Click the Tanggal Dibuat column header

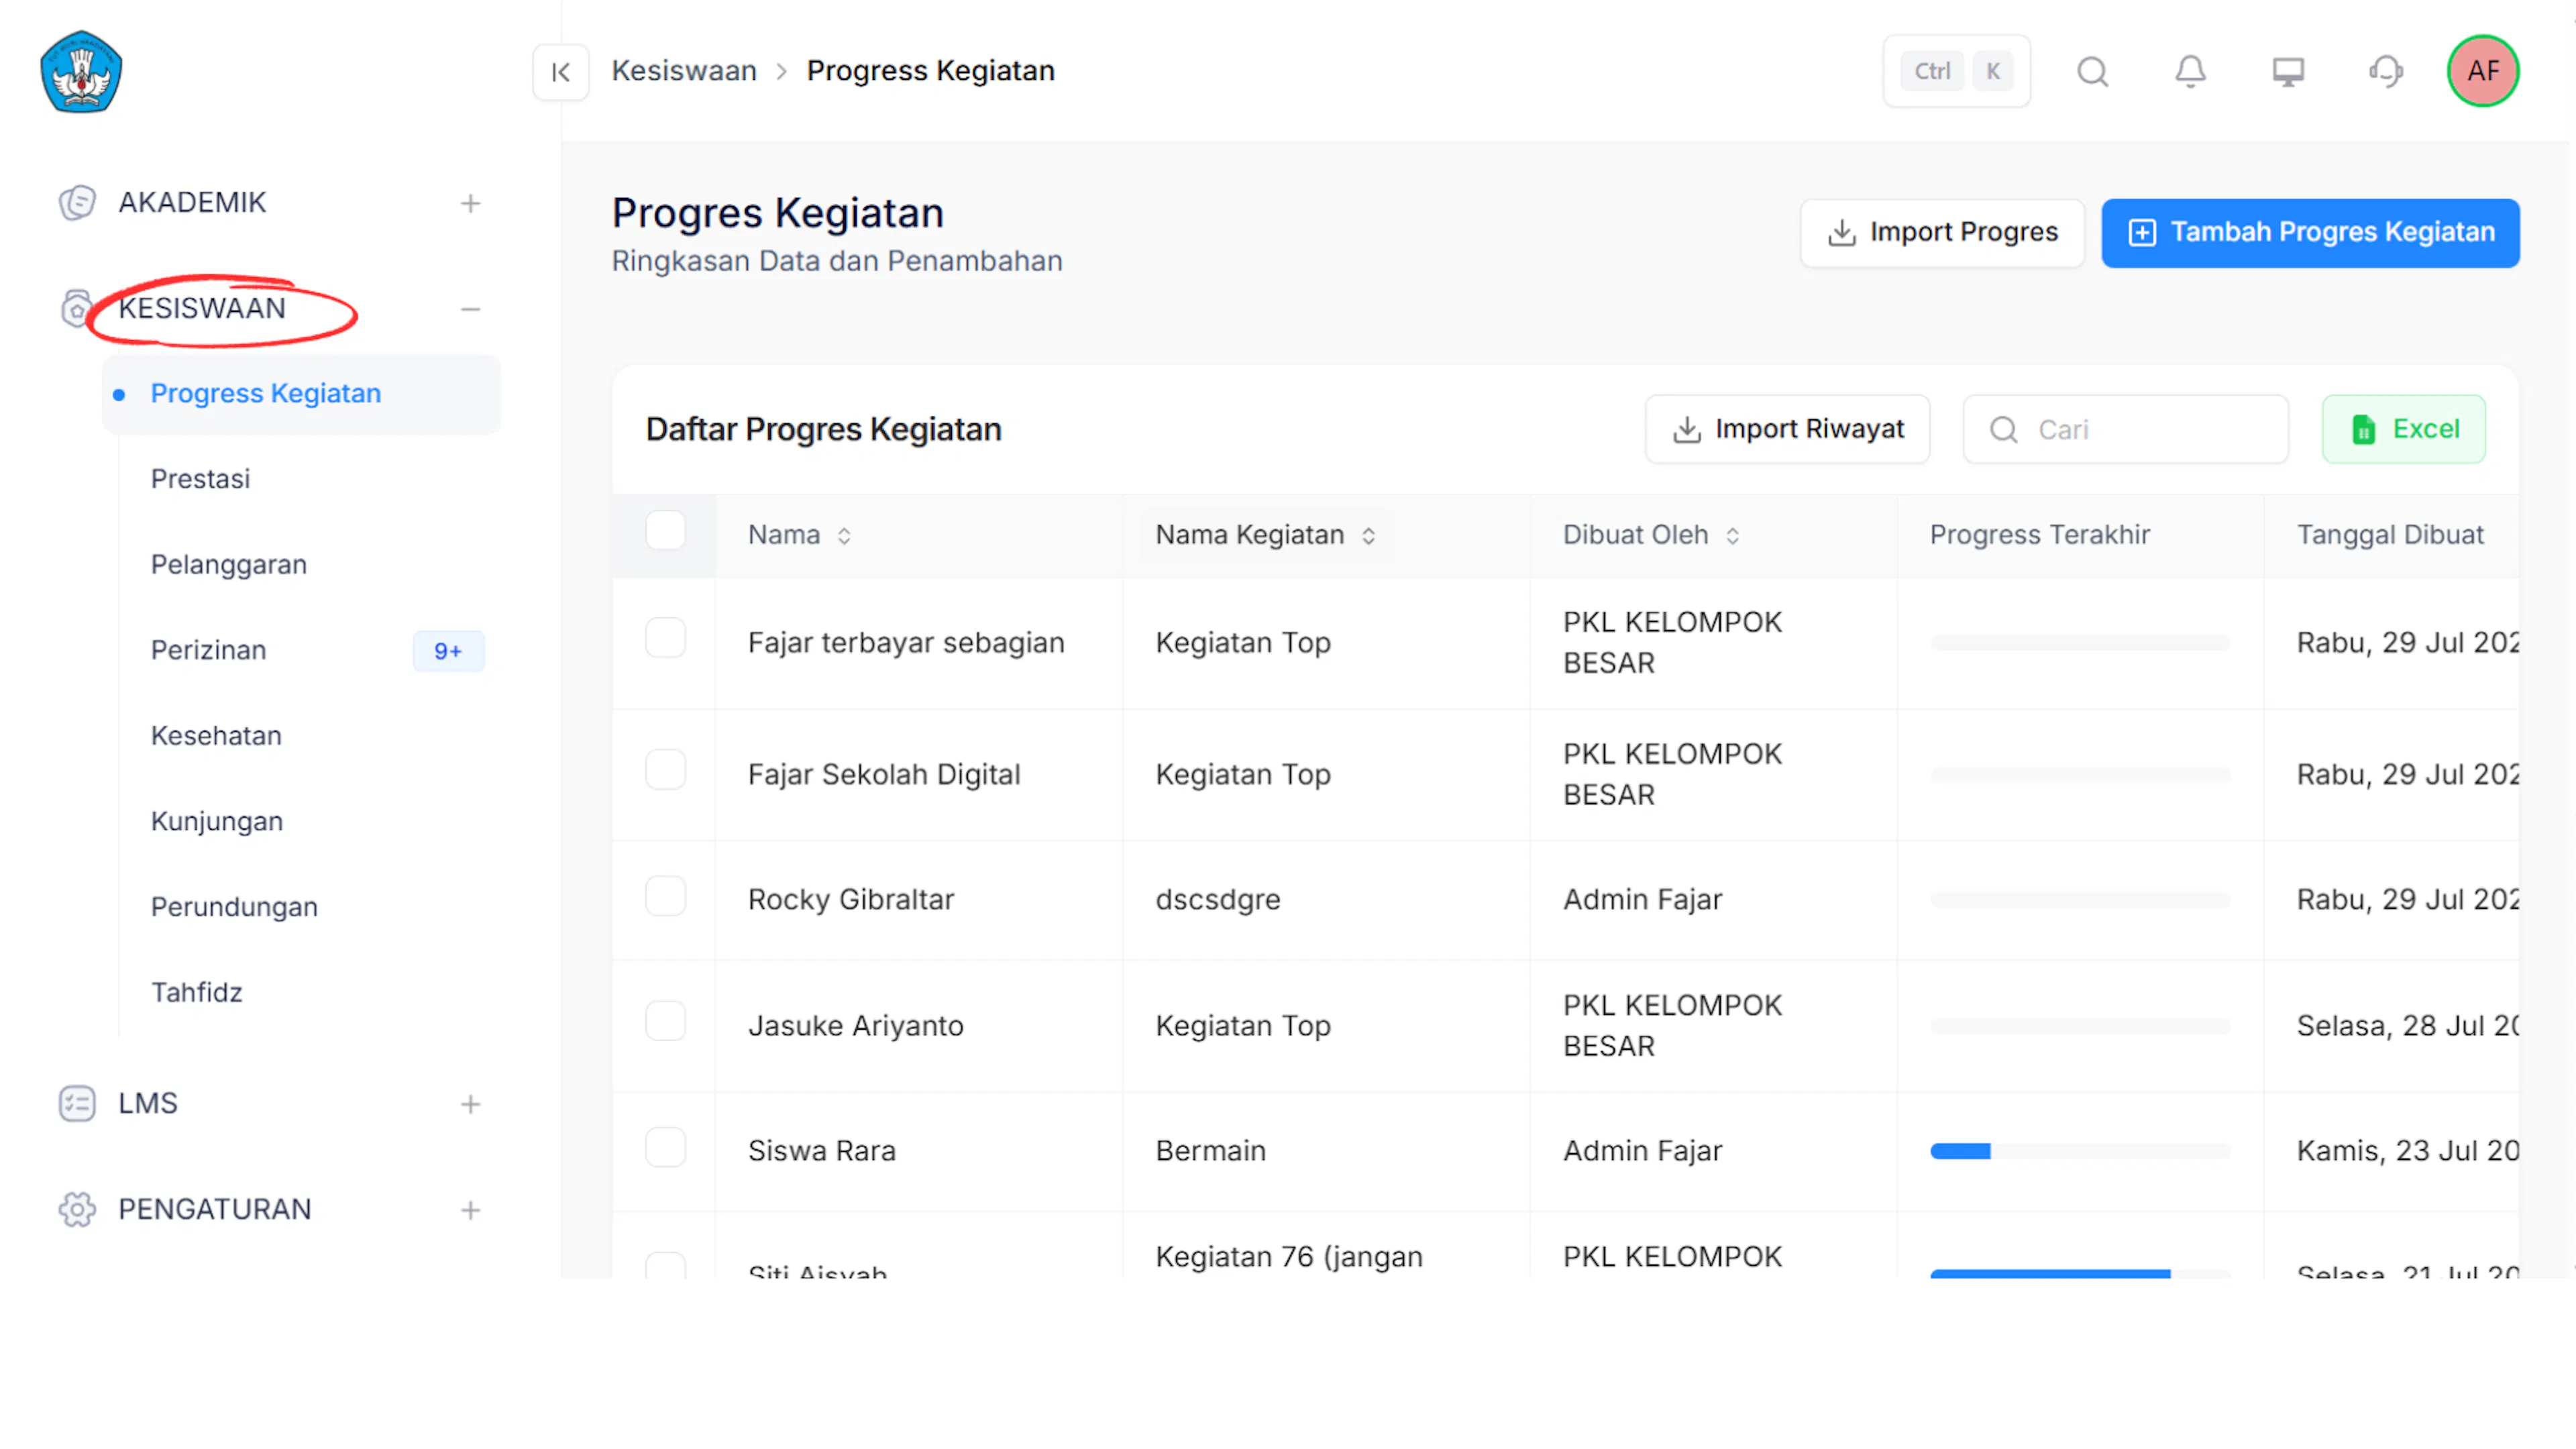click(2390, 535)
